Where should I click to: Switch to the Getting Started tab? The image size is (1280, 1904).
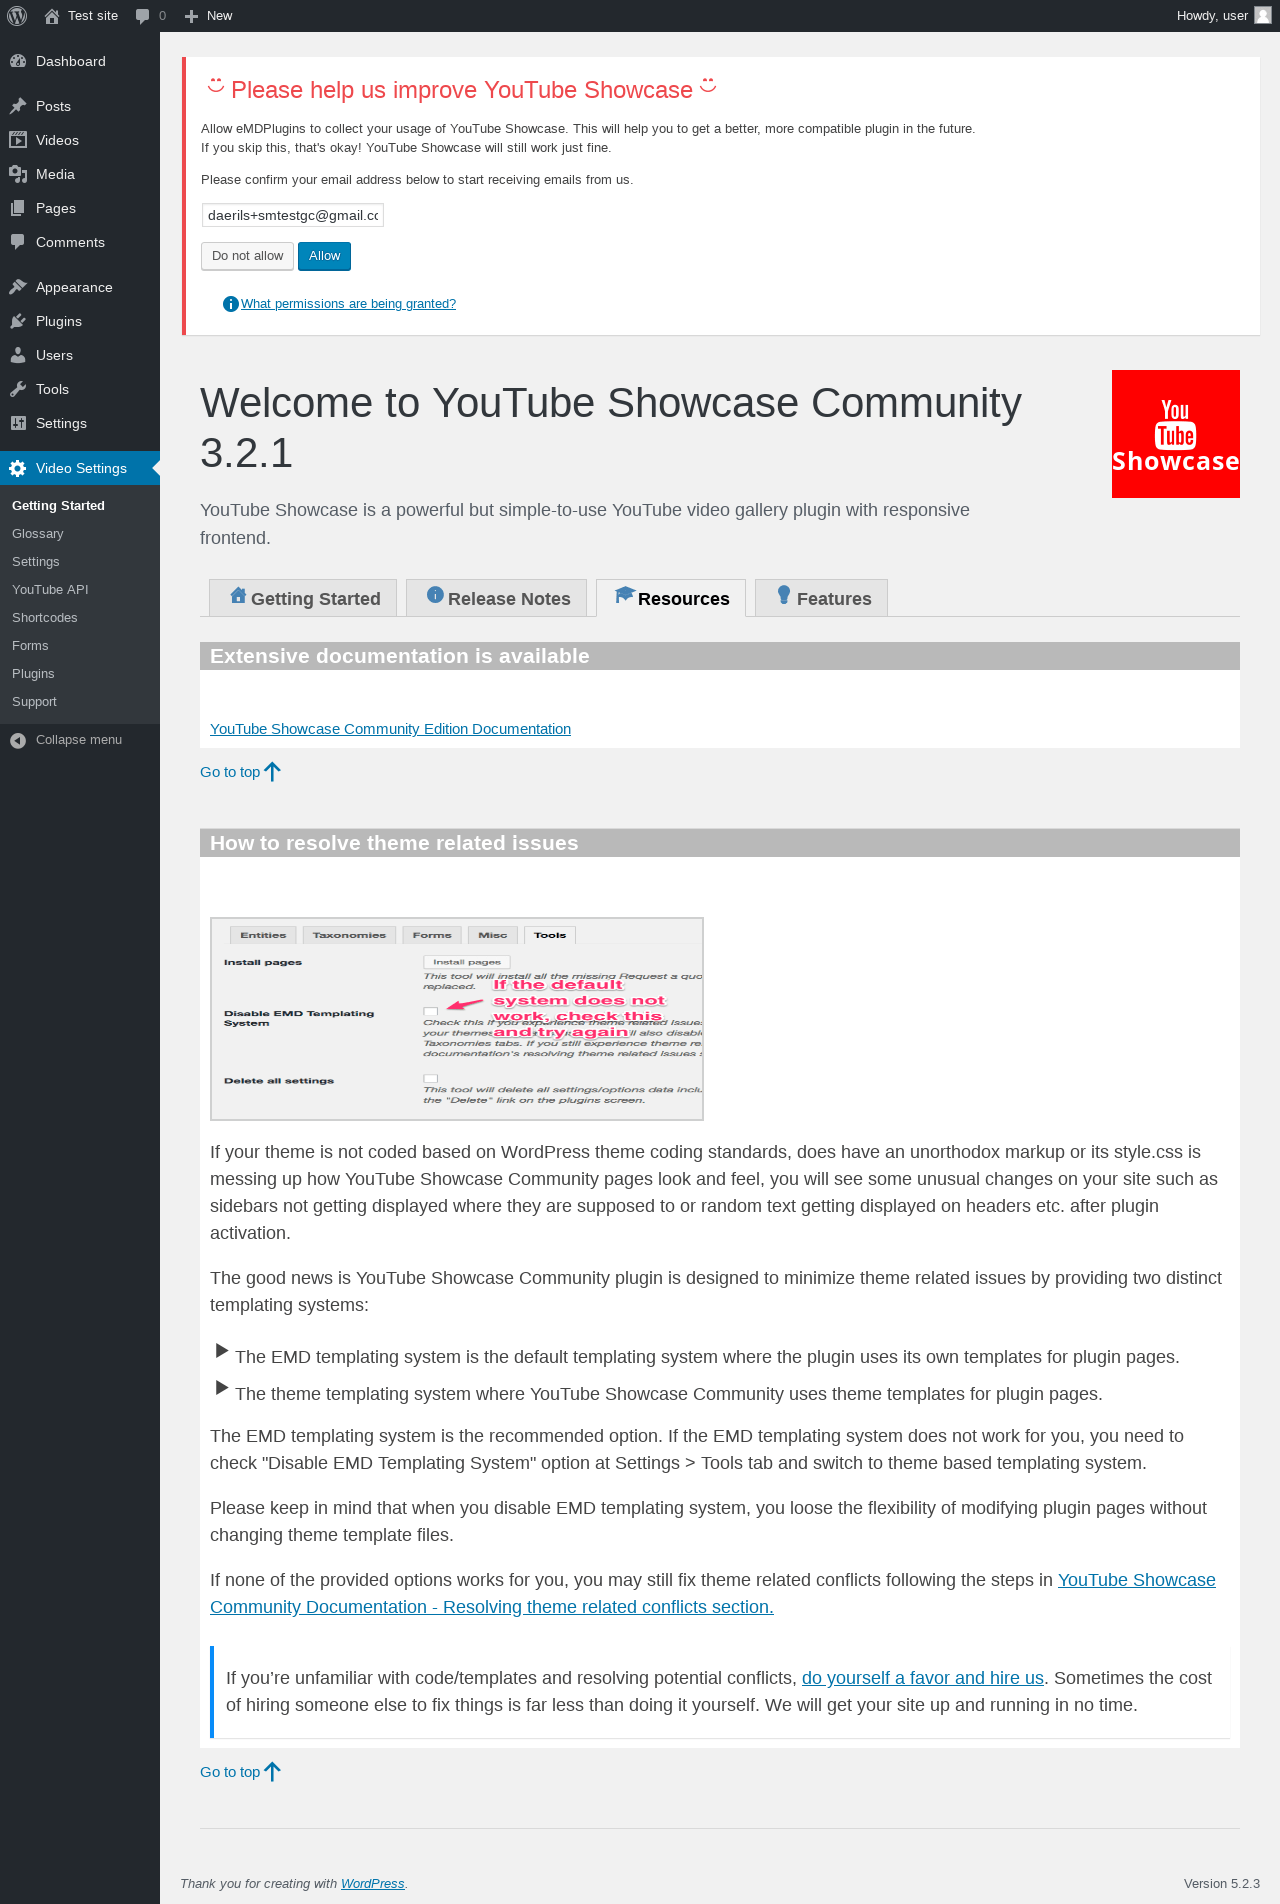[303, 598]
